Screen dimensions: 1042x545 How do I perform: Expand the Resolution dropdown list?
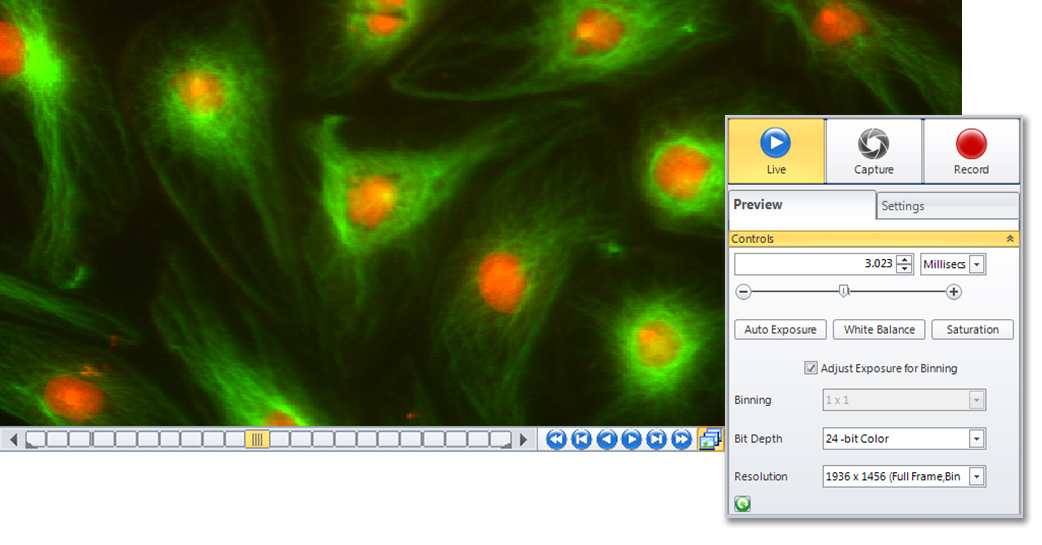click(976, 477)
